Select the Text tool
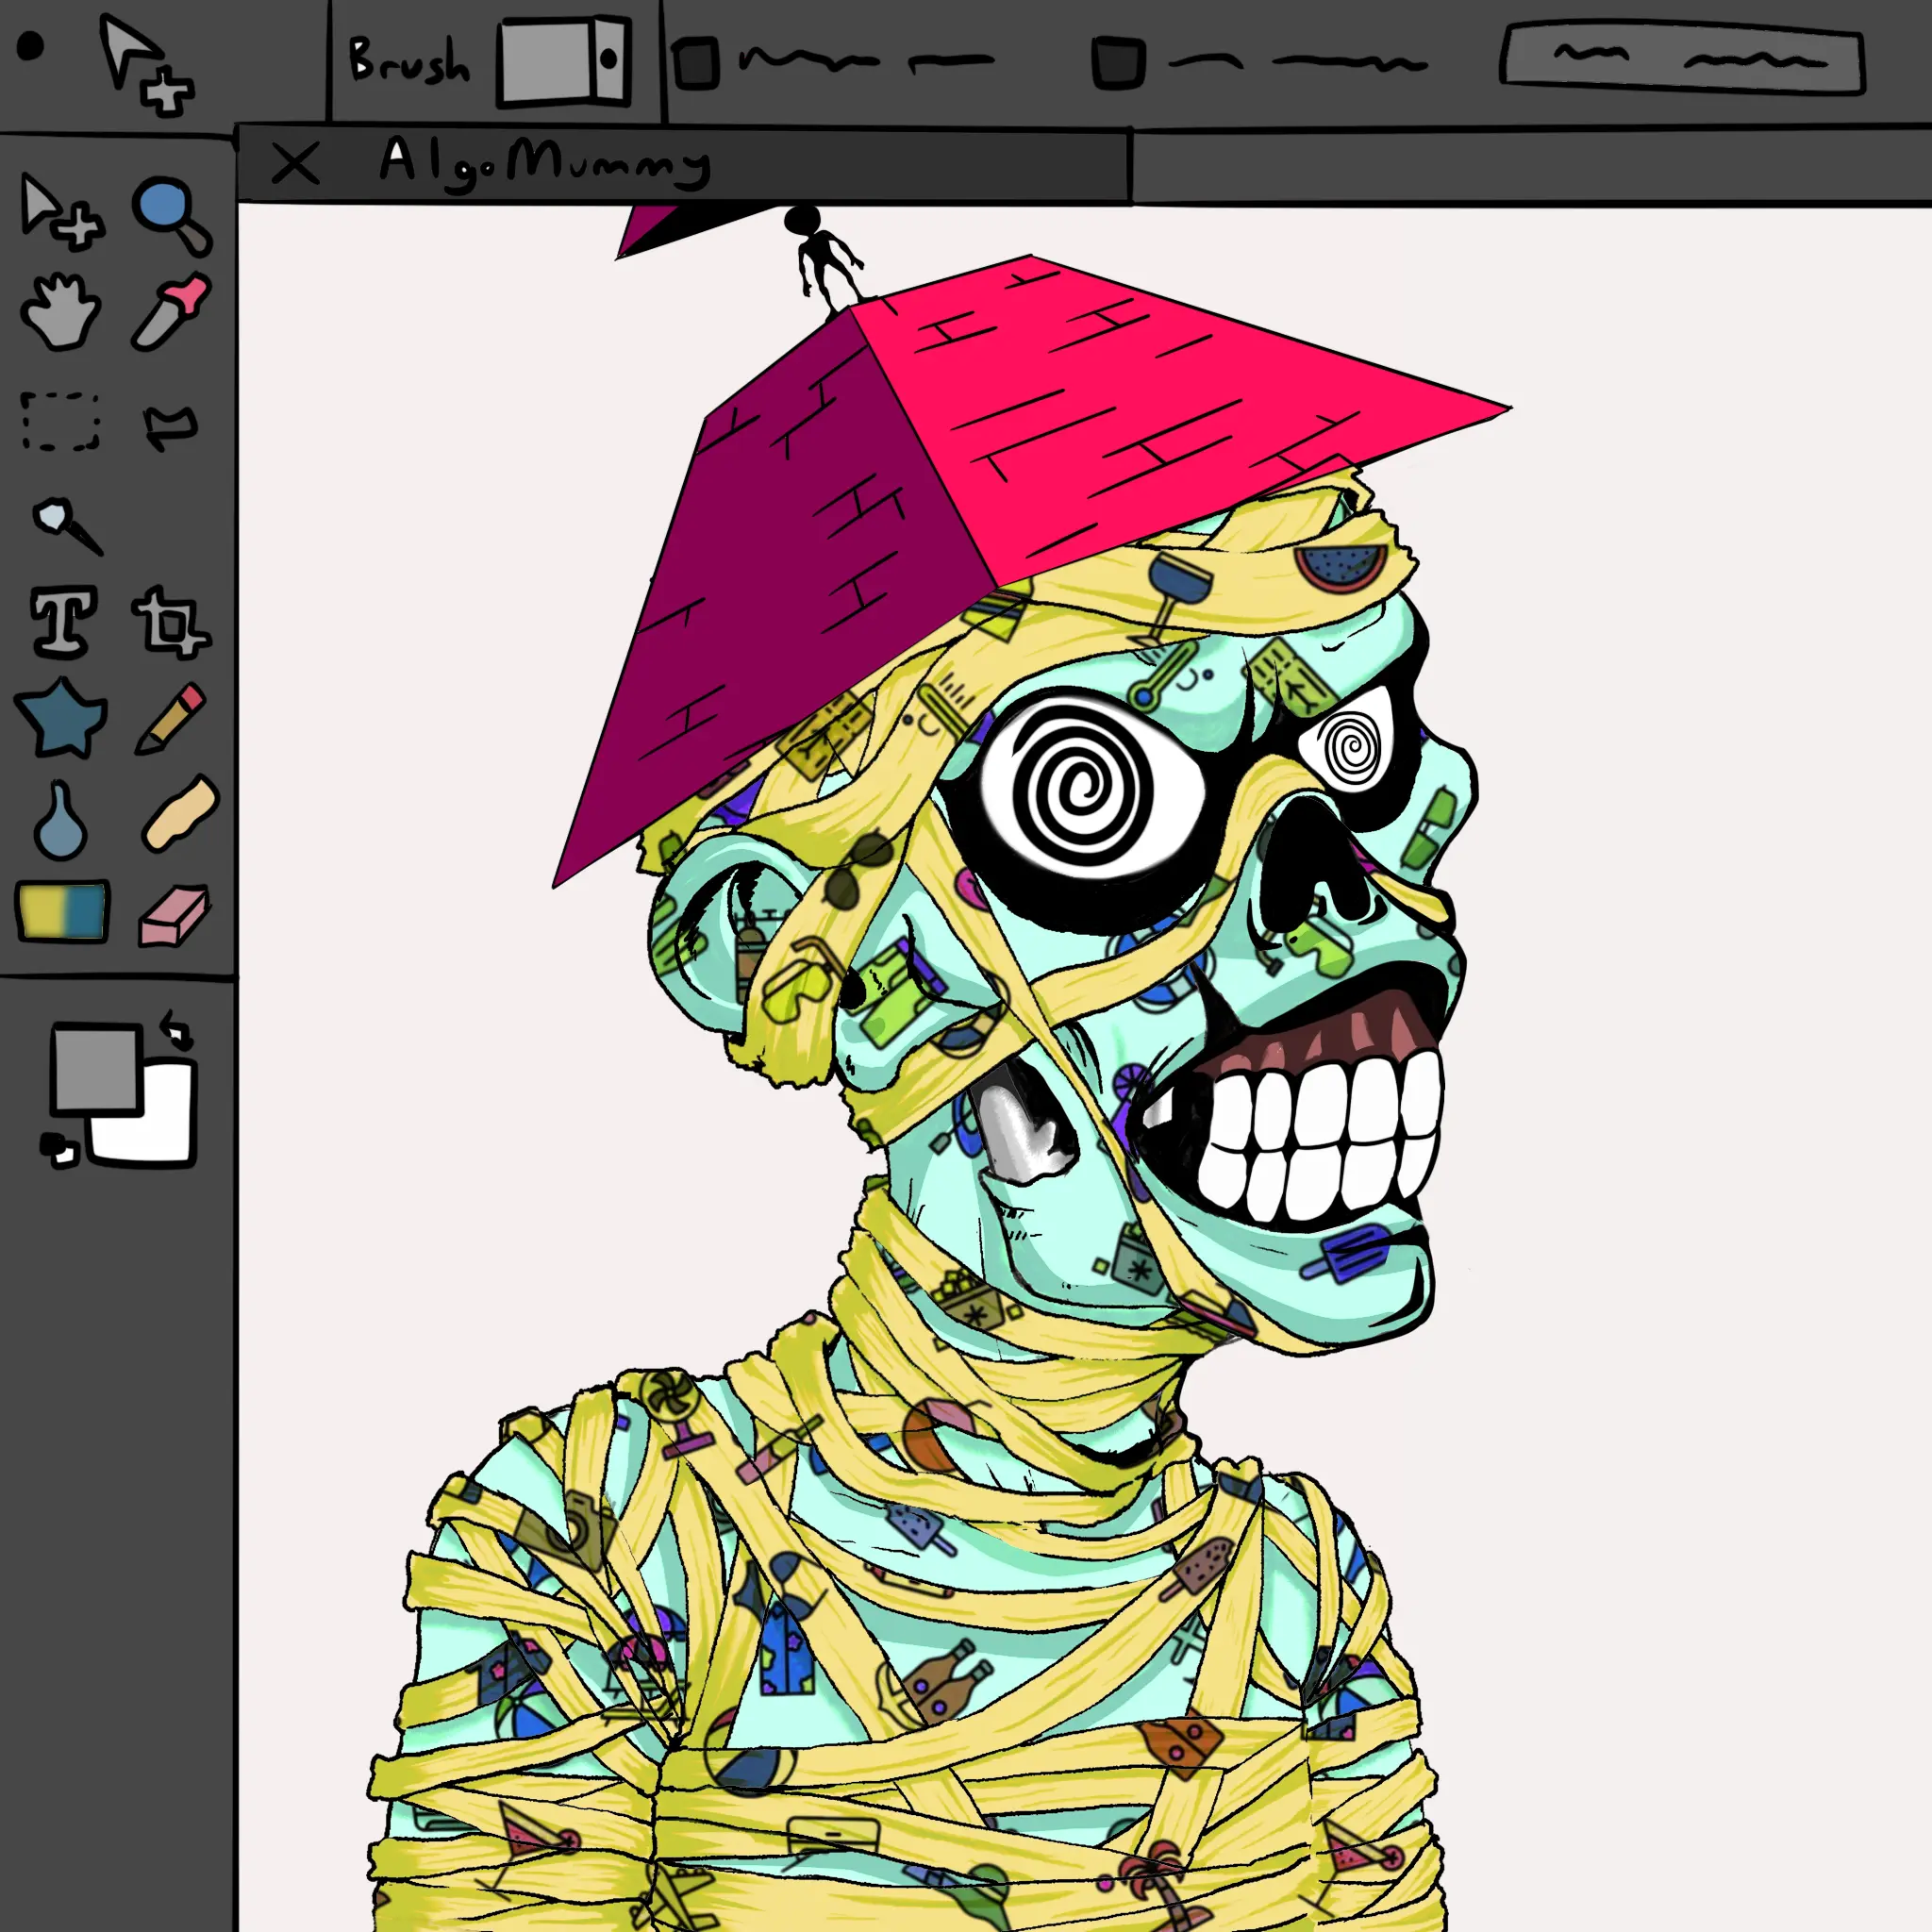The width and height of the screenshot is (1932, 1932). (64, 621)
